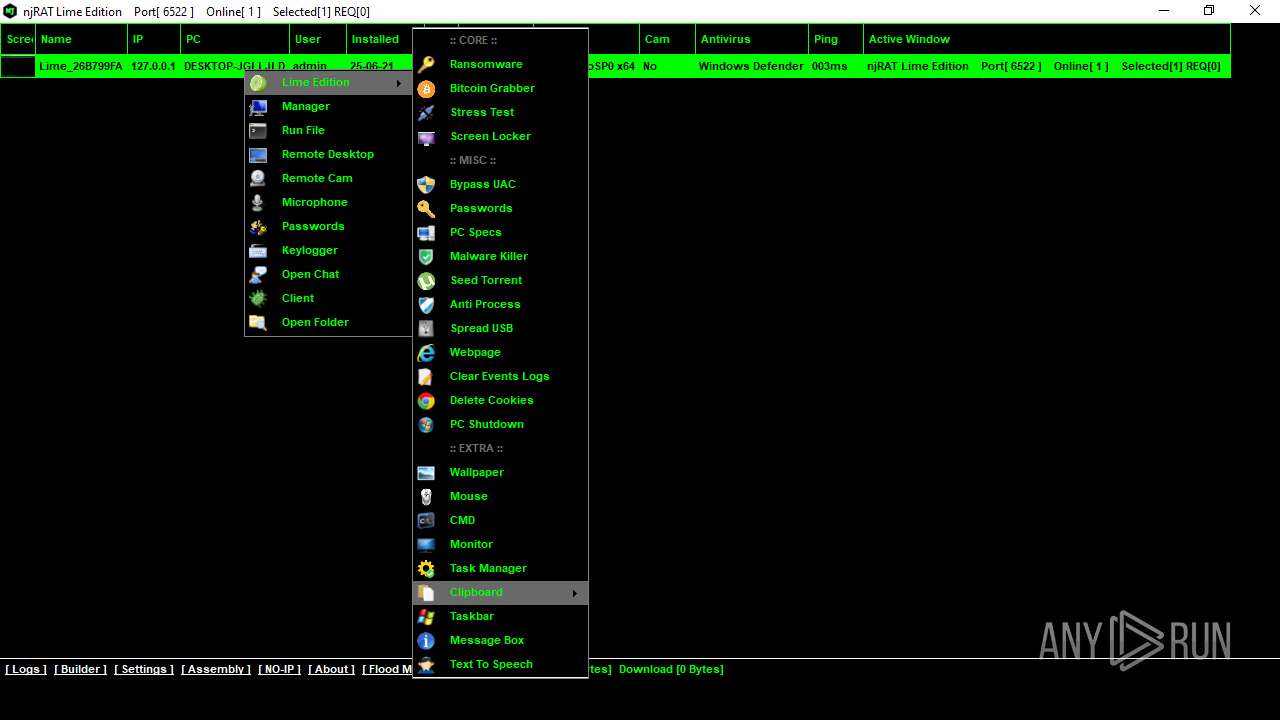Click the Stress Test icon
Viewport: 1280px width, 720px height.
pyautogui.click(x=426, y=112)
